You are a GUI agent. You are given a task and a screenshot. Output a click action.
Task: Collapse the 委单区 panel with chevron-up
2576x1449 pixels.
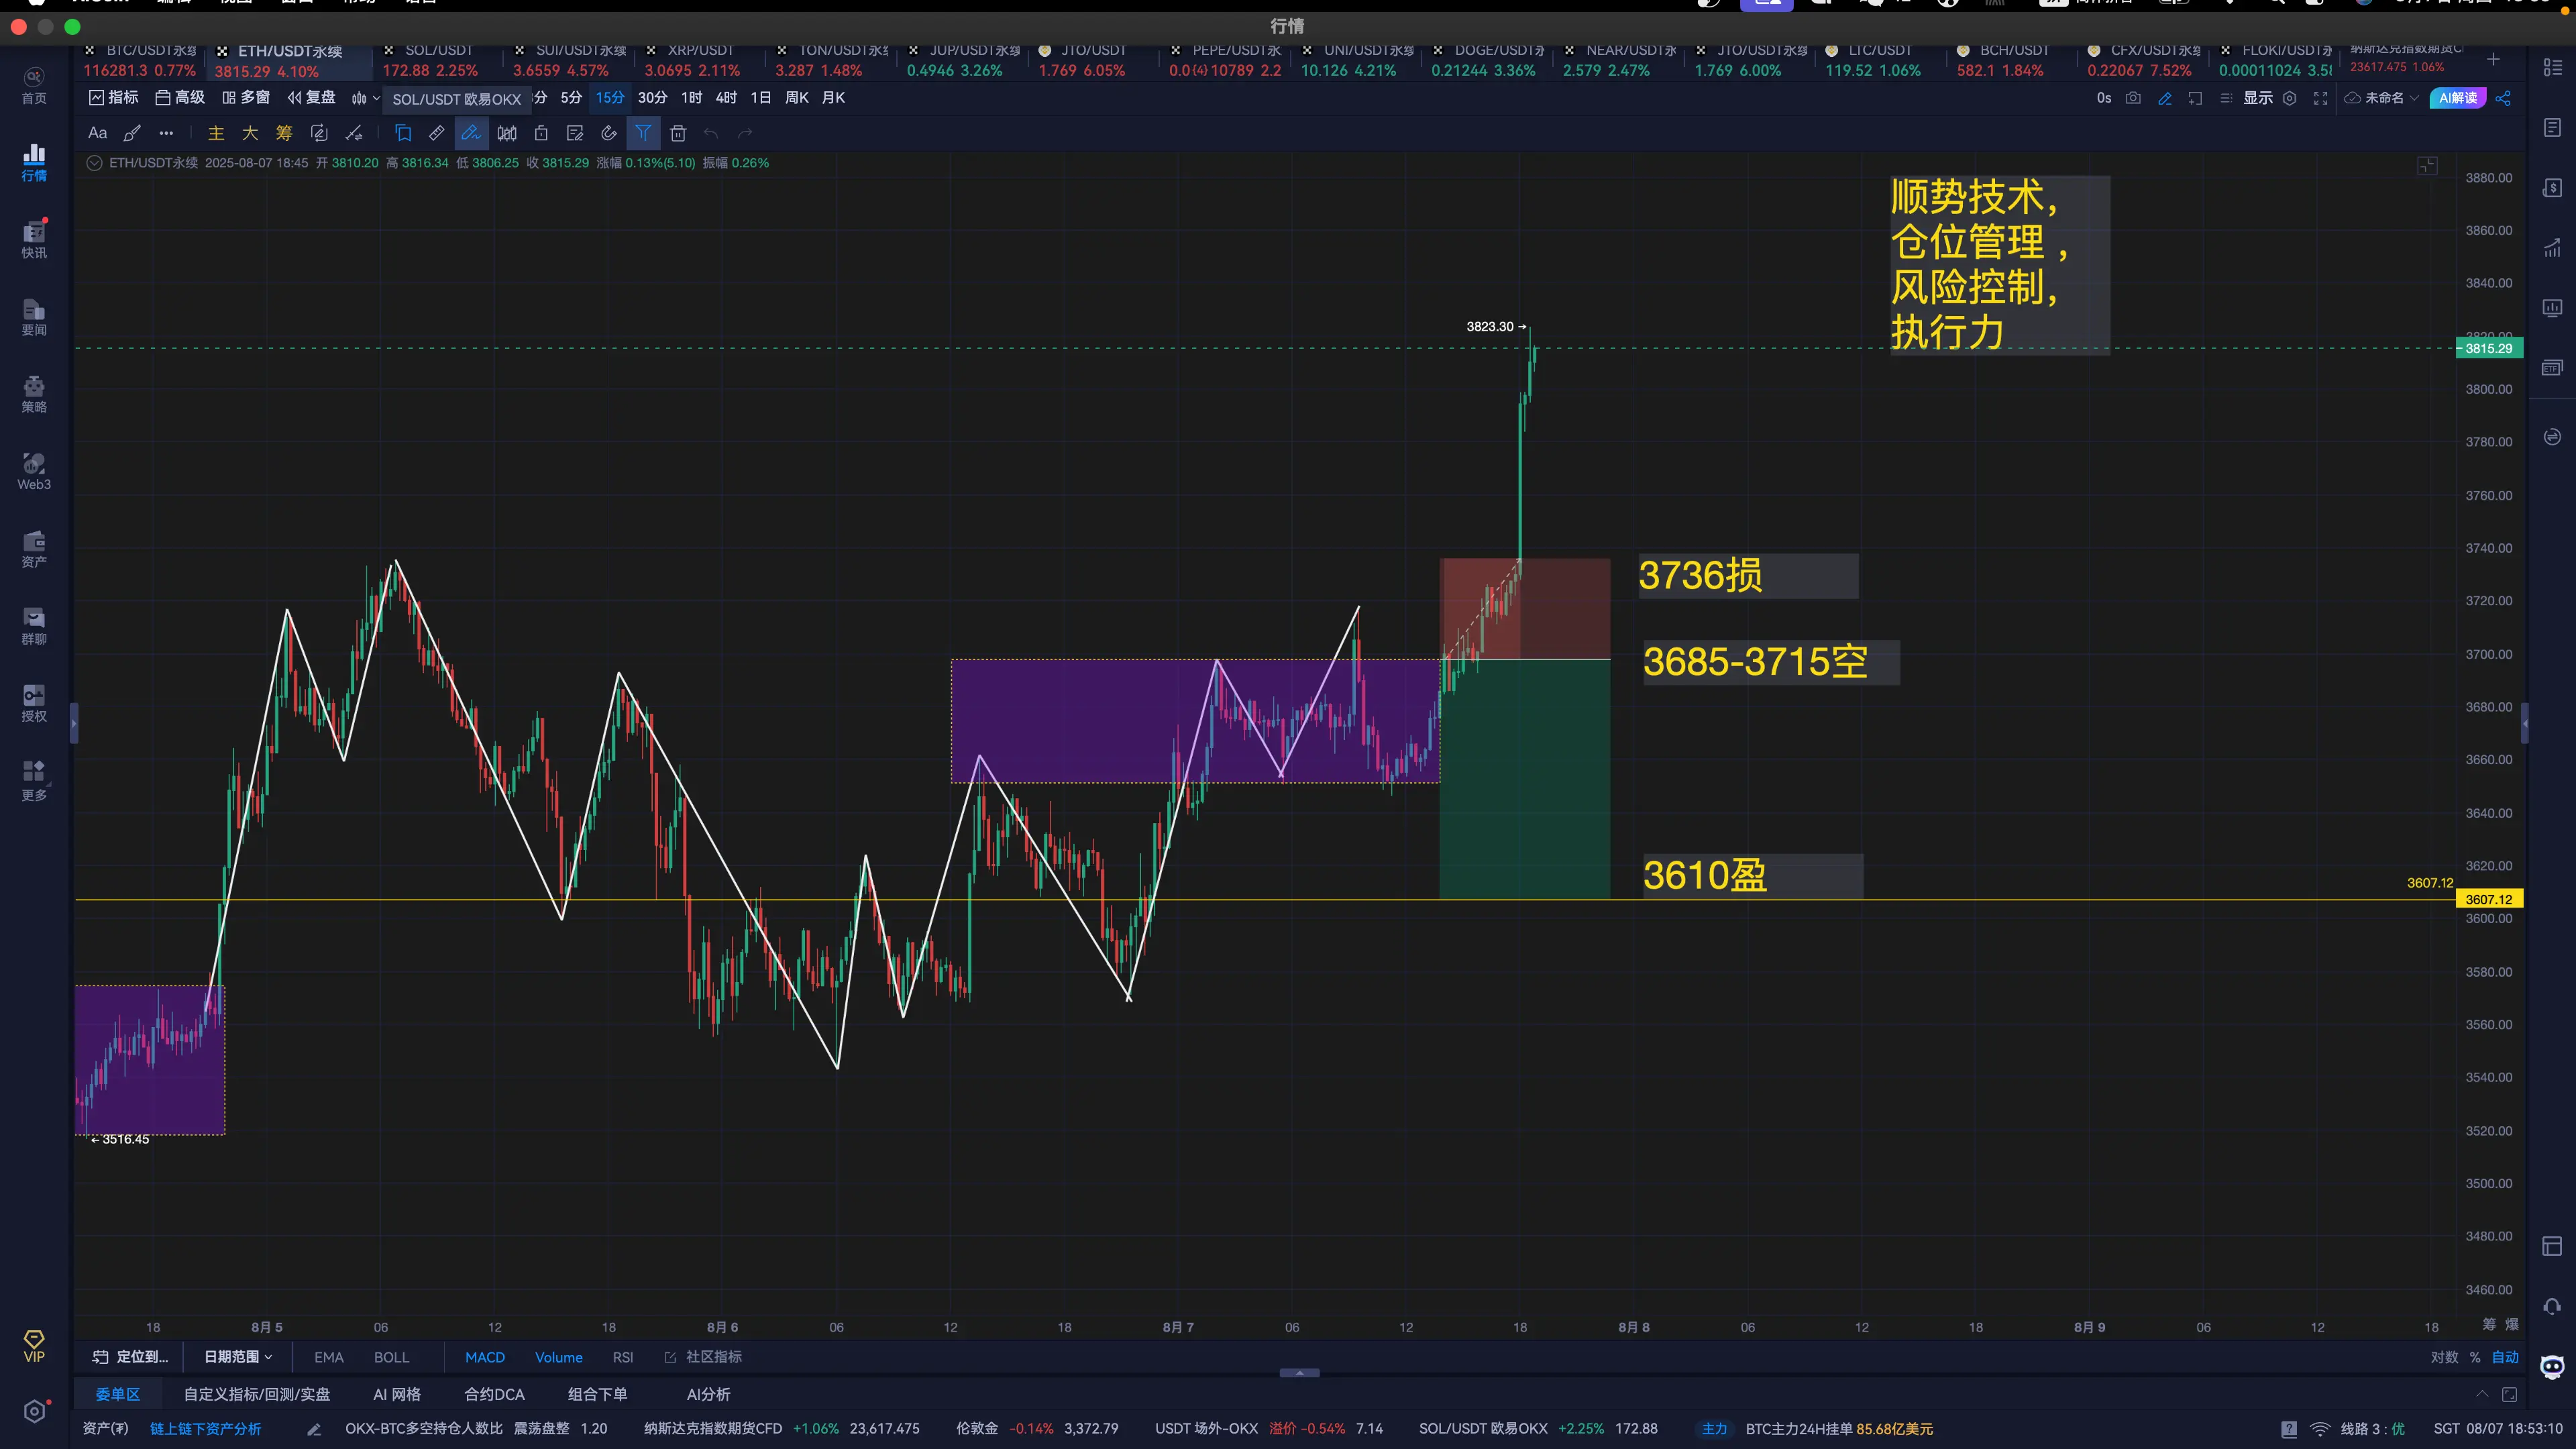[2482, 1394]
